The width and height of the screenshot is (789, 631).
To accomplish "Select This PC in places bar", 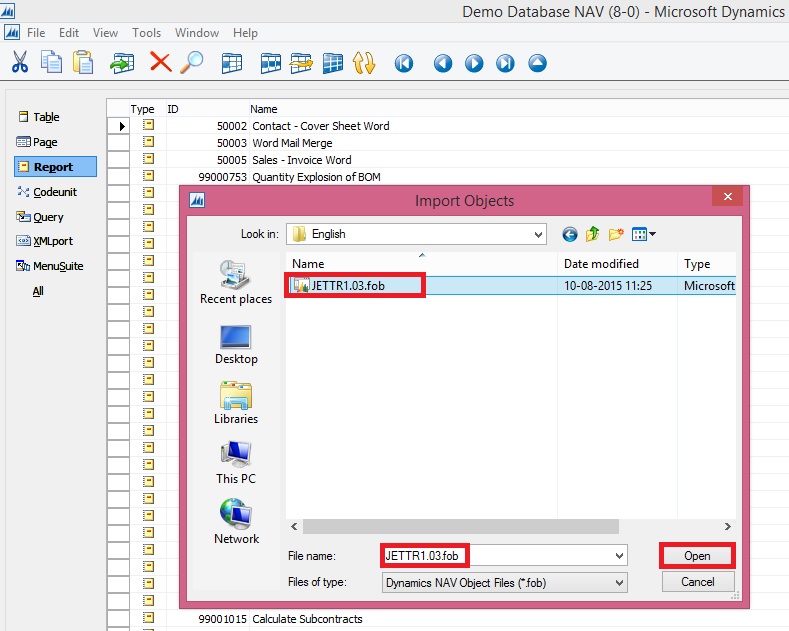I will click(x=236, y=463).
